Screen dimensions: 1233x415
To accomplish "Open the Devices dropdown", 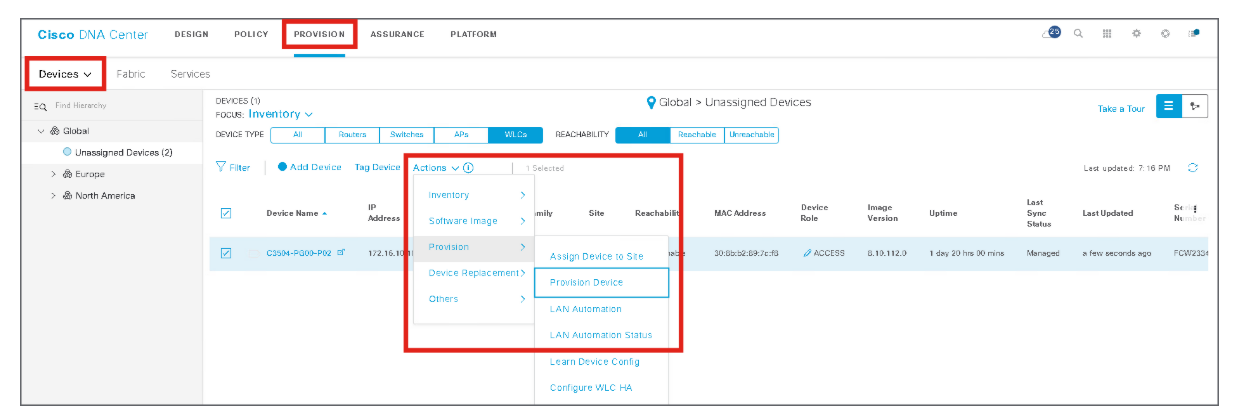I will coord(65,74).
